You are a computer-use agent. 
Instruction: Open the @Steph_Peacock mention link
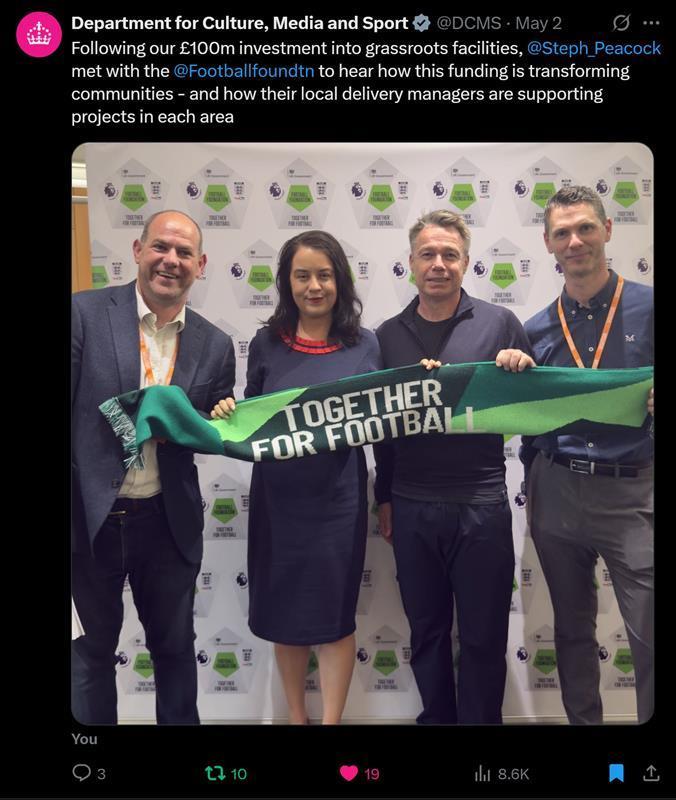click(x=593, y=48)
